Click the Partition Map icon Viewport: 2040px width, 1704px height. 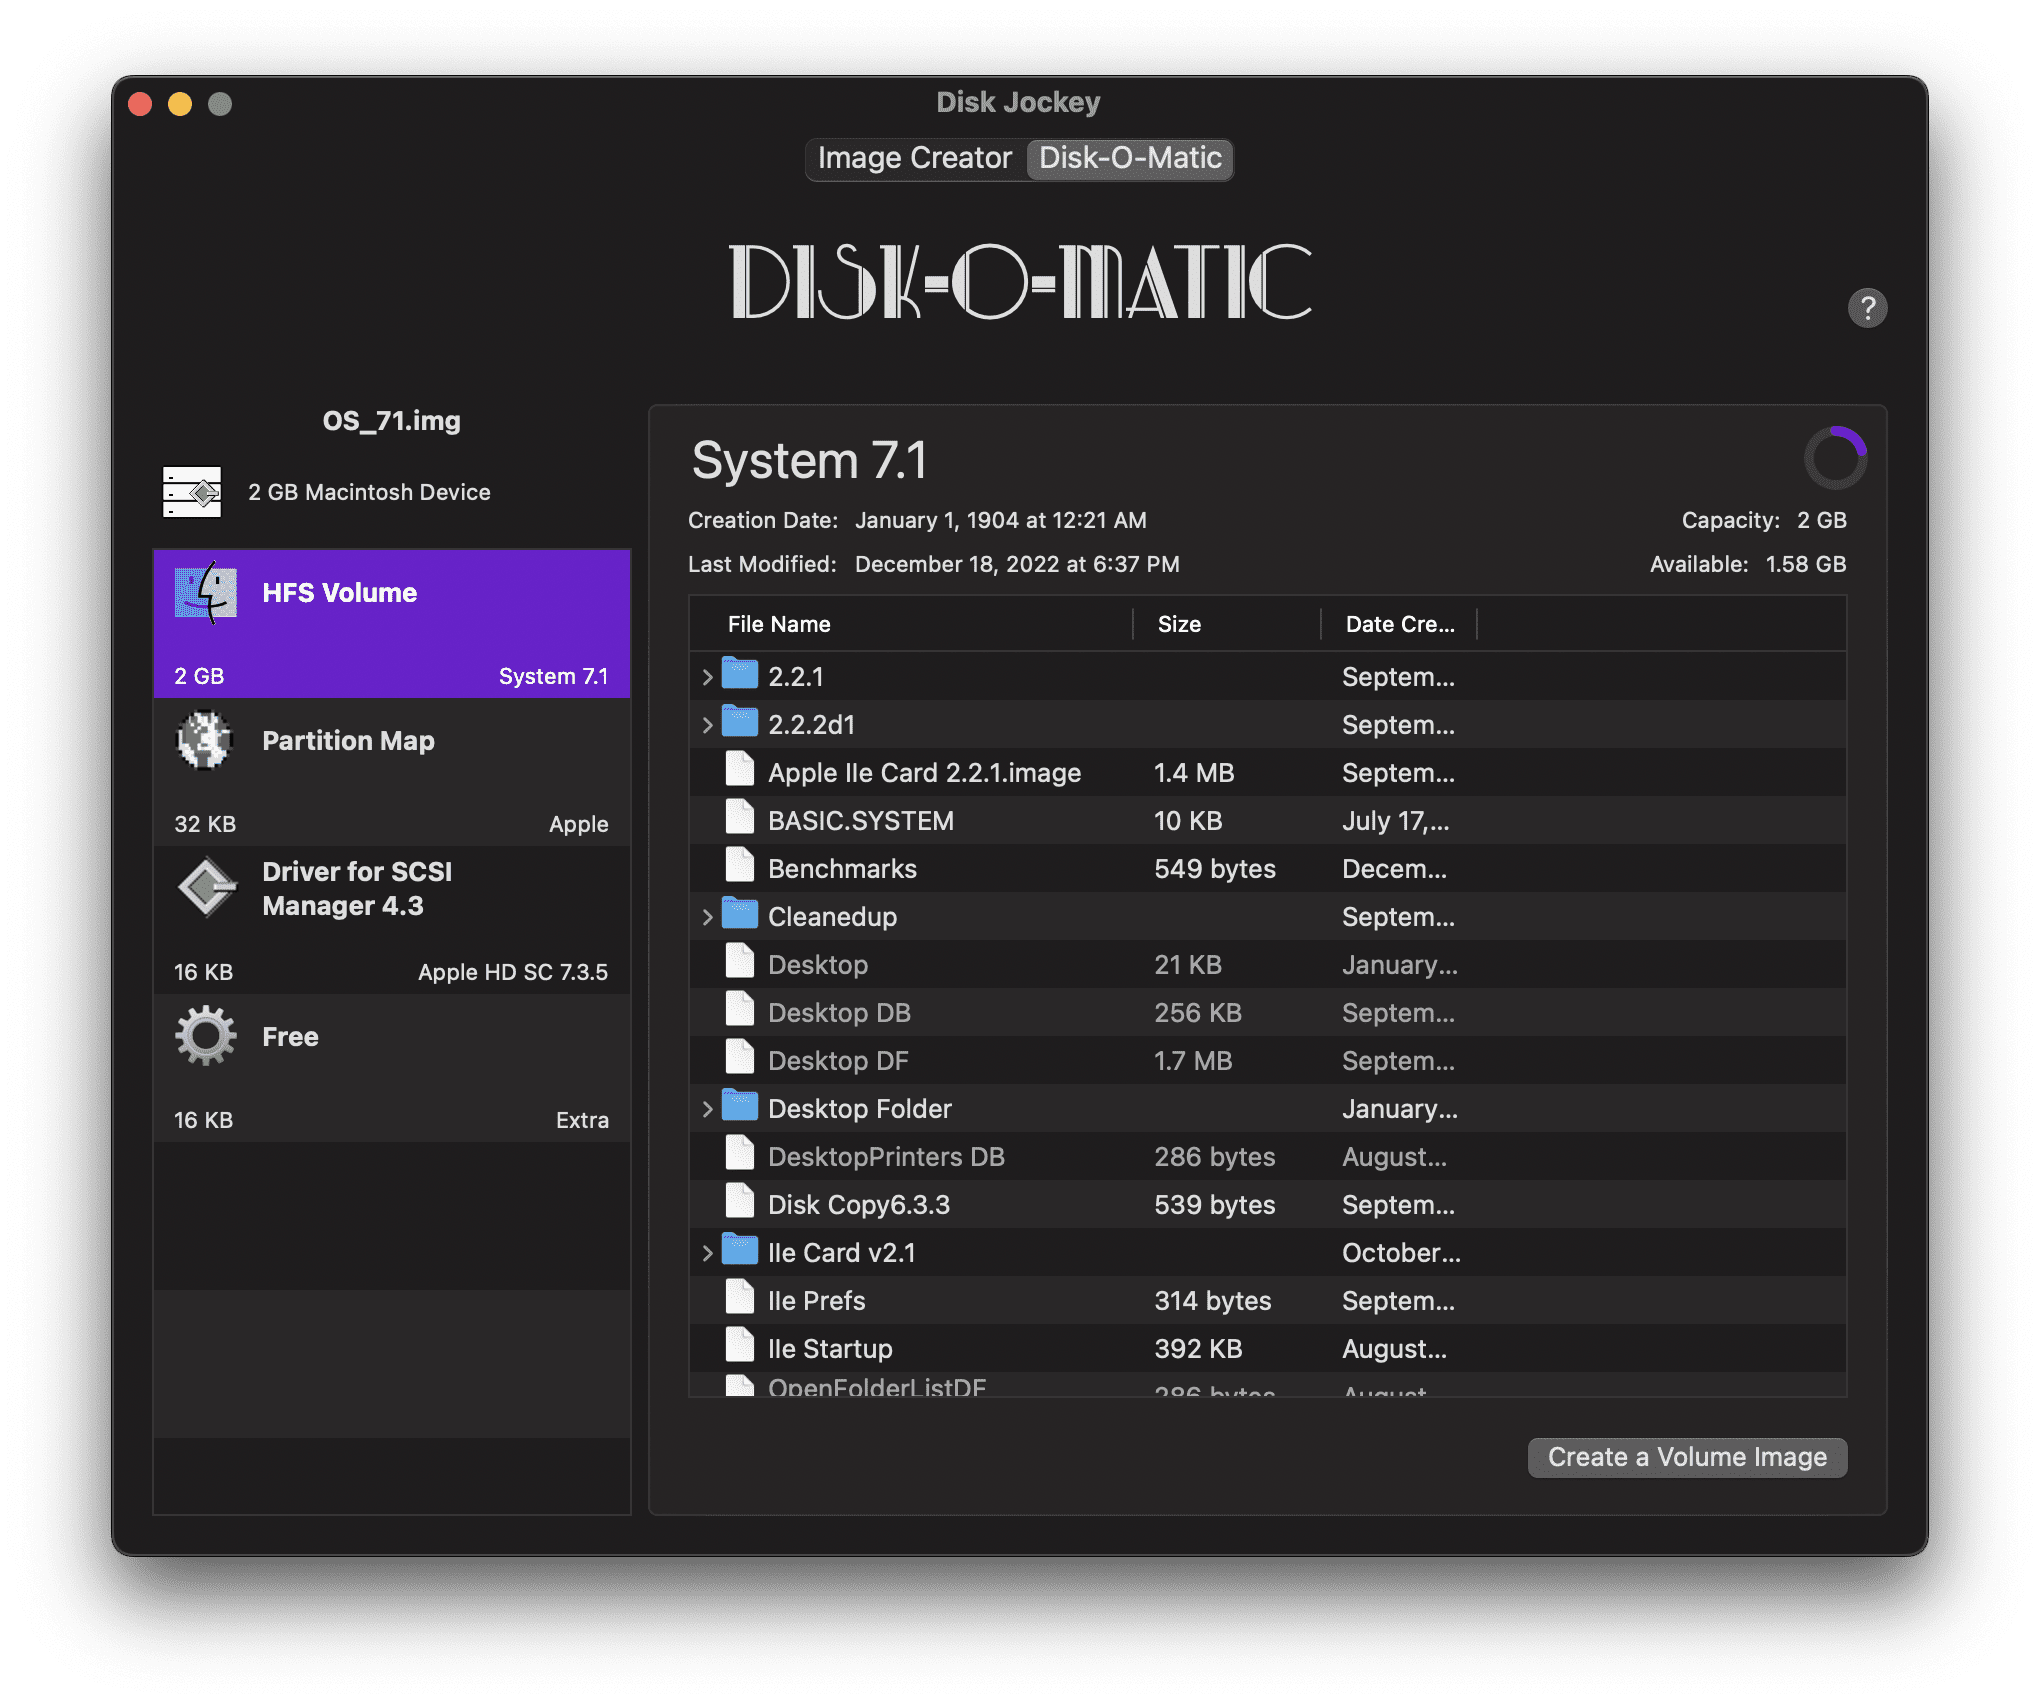point(205,740)
